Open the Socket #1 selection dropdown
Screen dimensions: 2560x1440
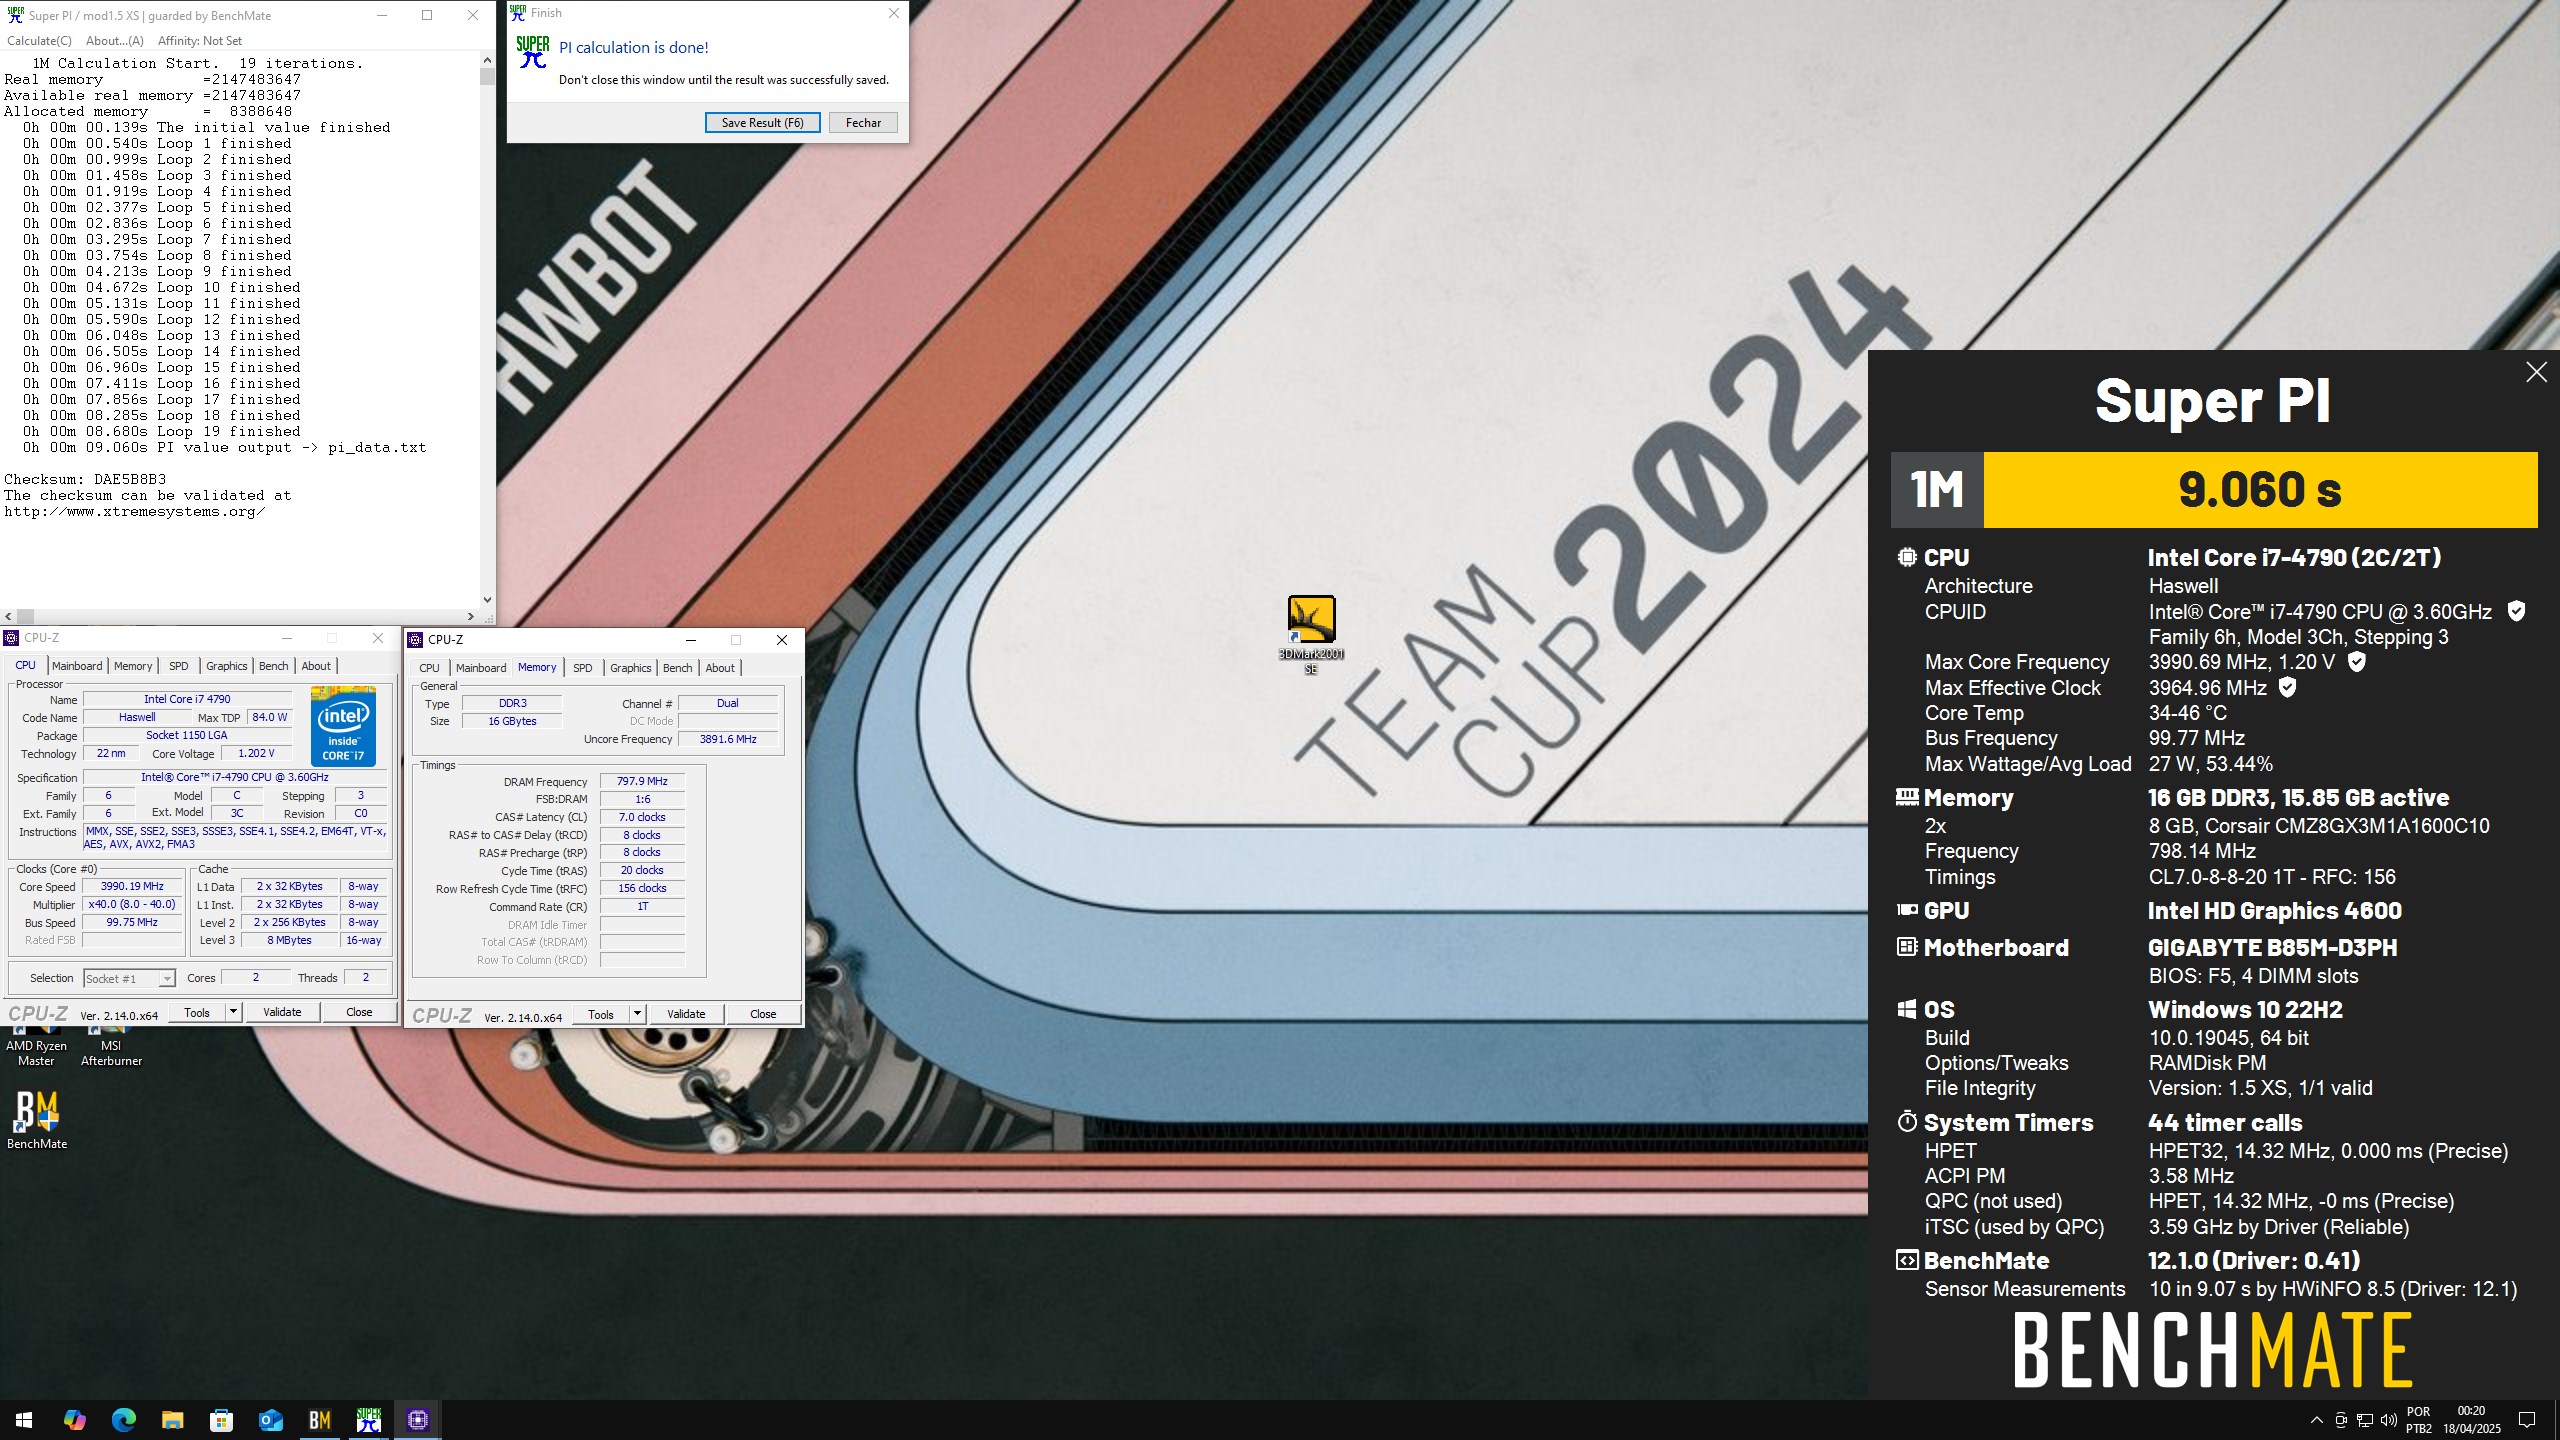(x=129, y=978)
